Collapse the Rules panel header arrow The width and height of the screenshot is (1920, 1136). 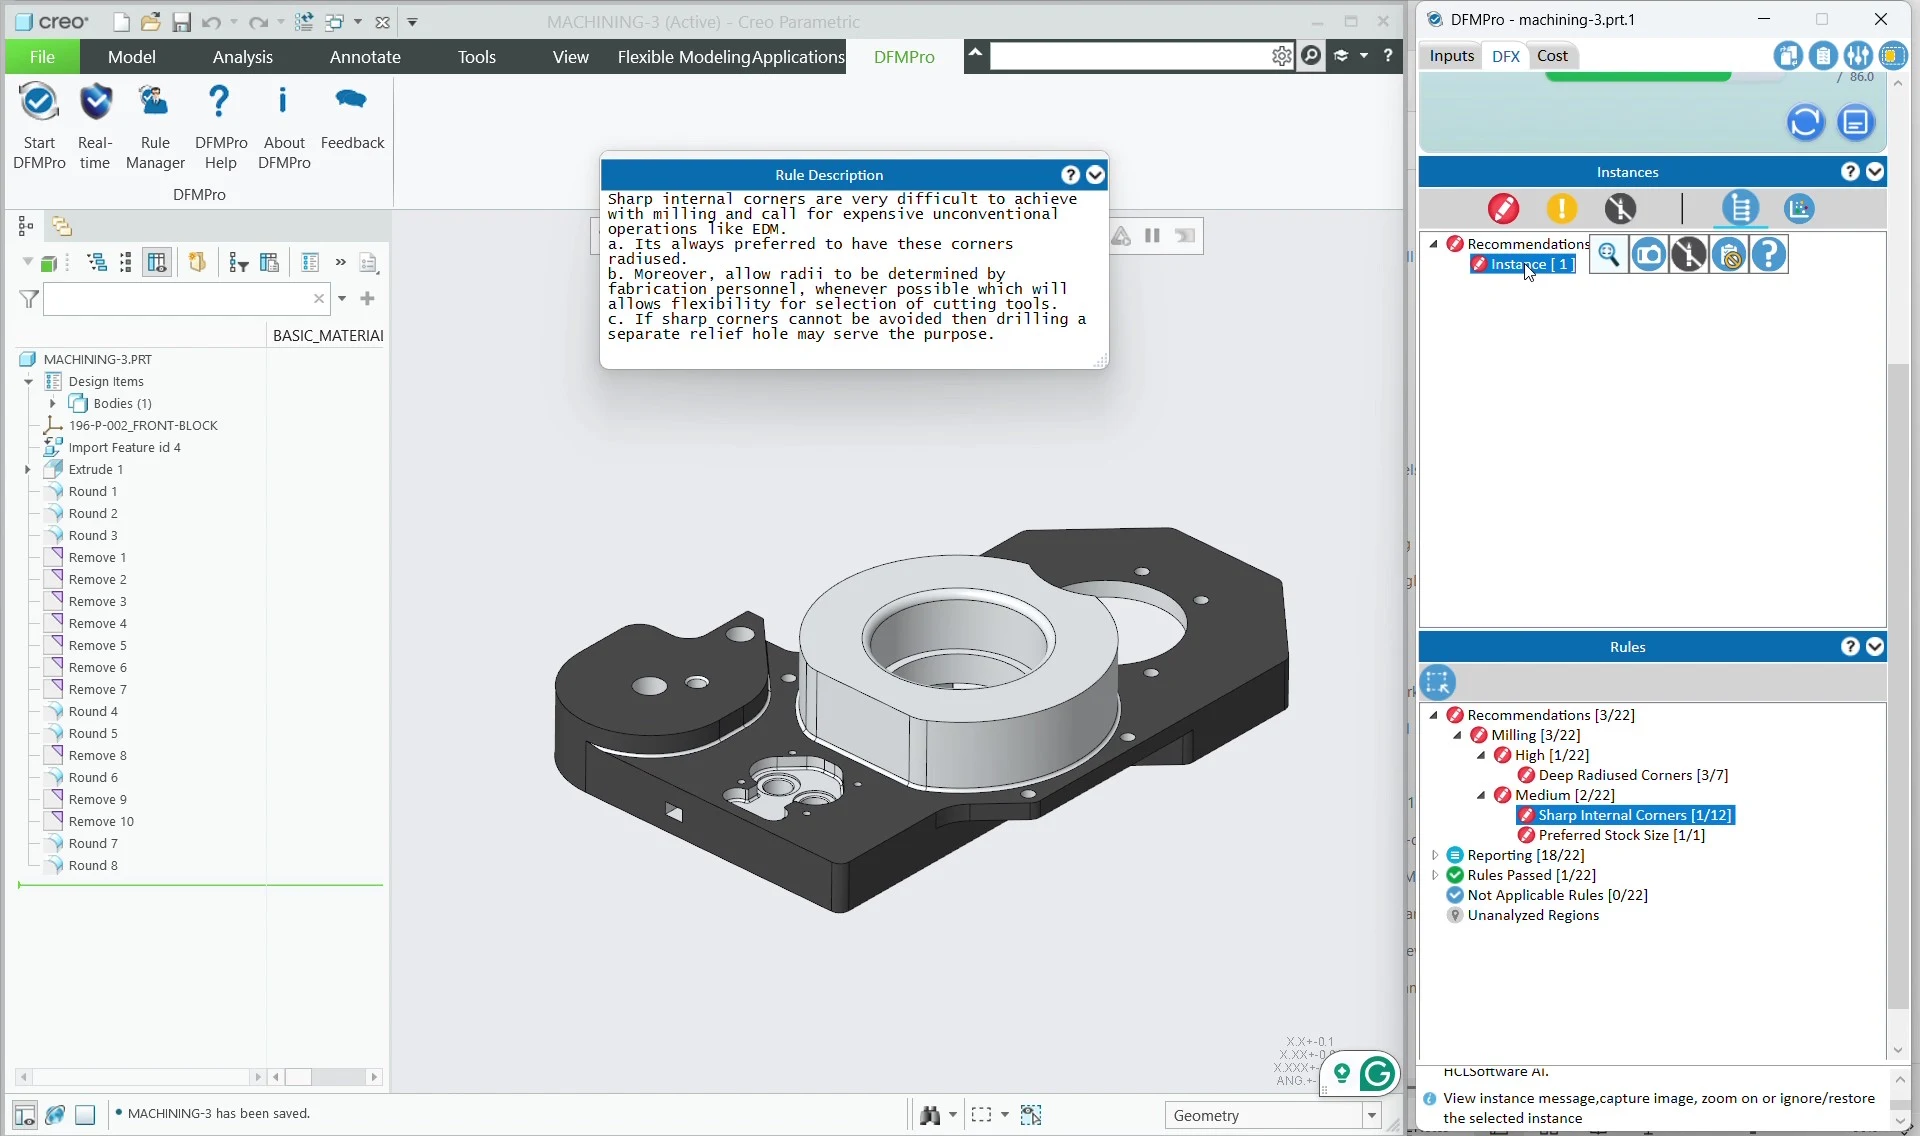1875,647
